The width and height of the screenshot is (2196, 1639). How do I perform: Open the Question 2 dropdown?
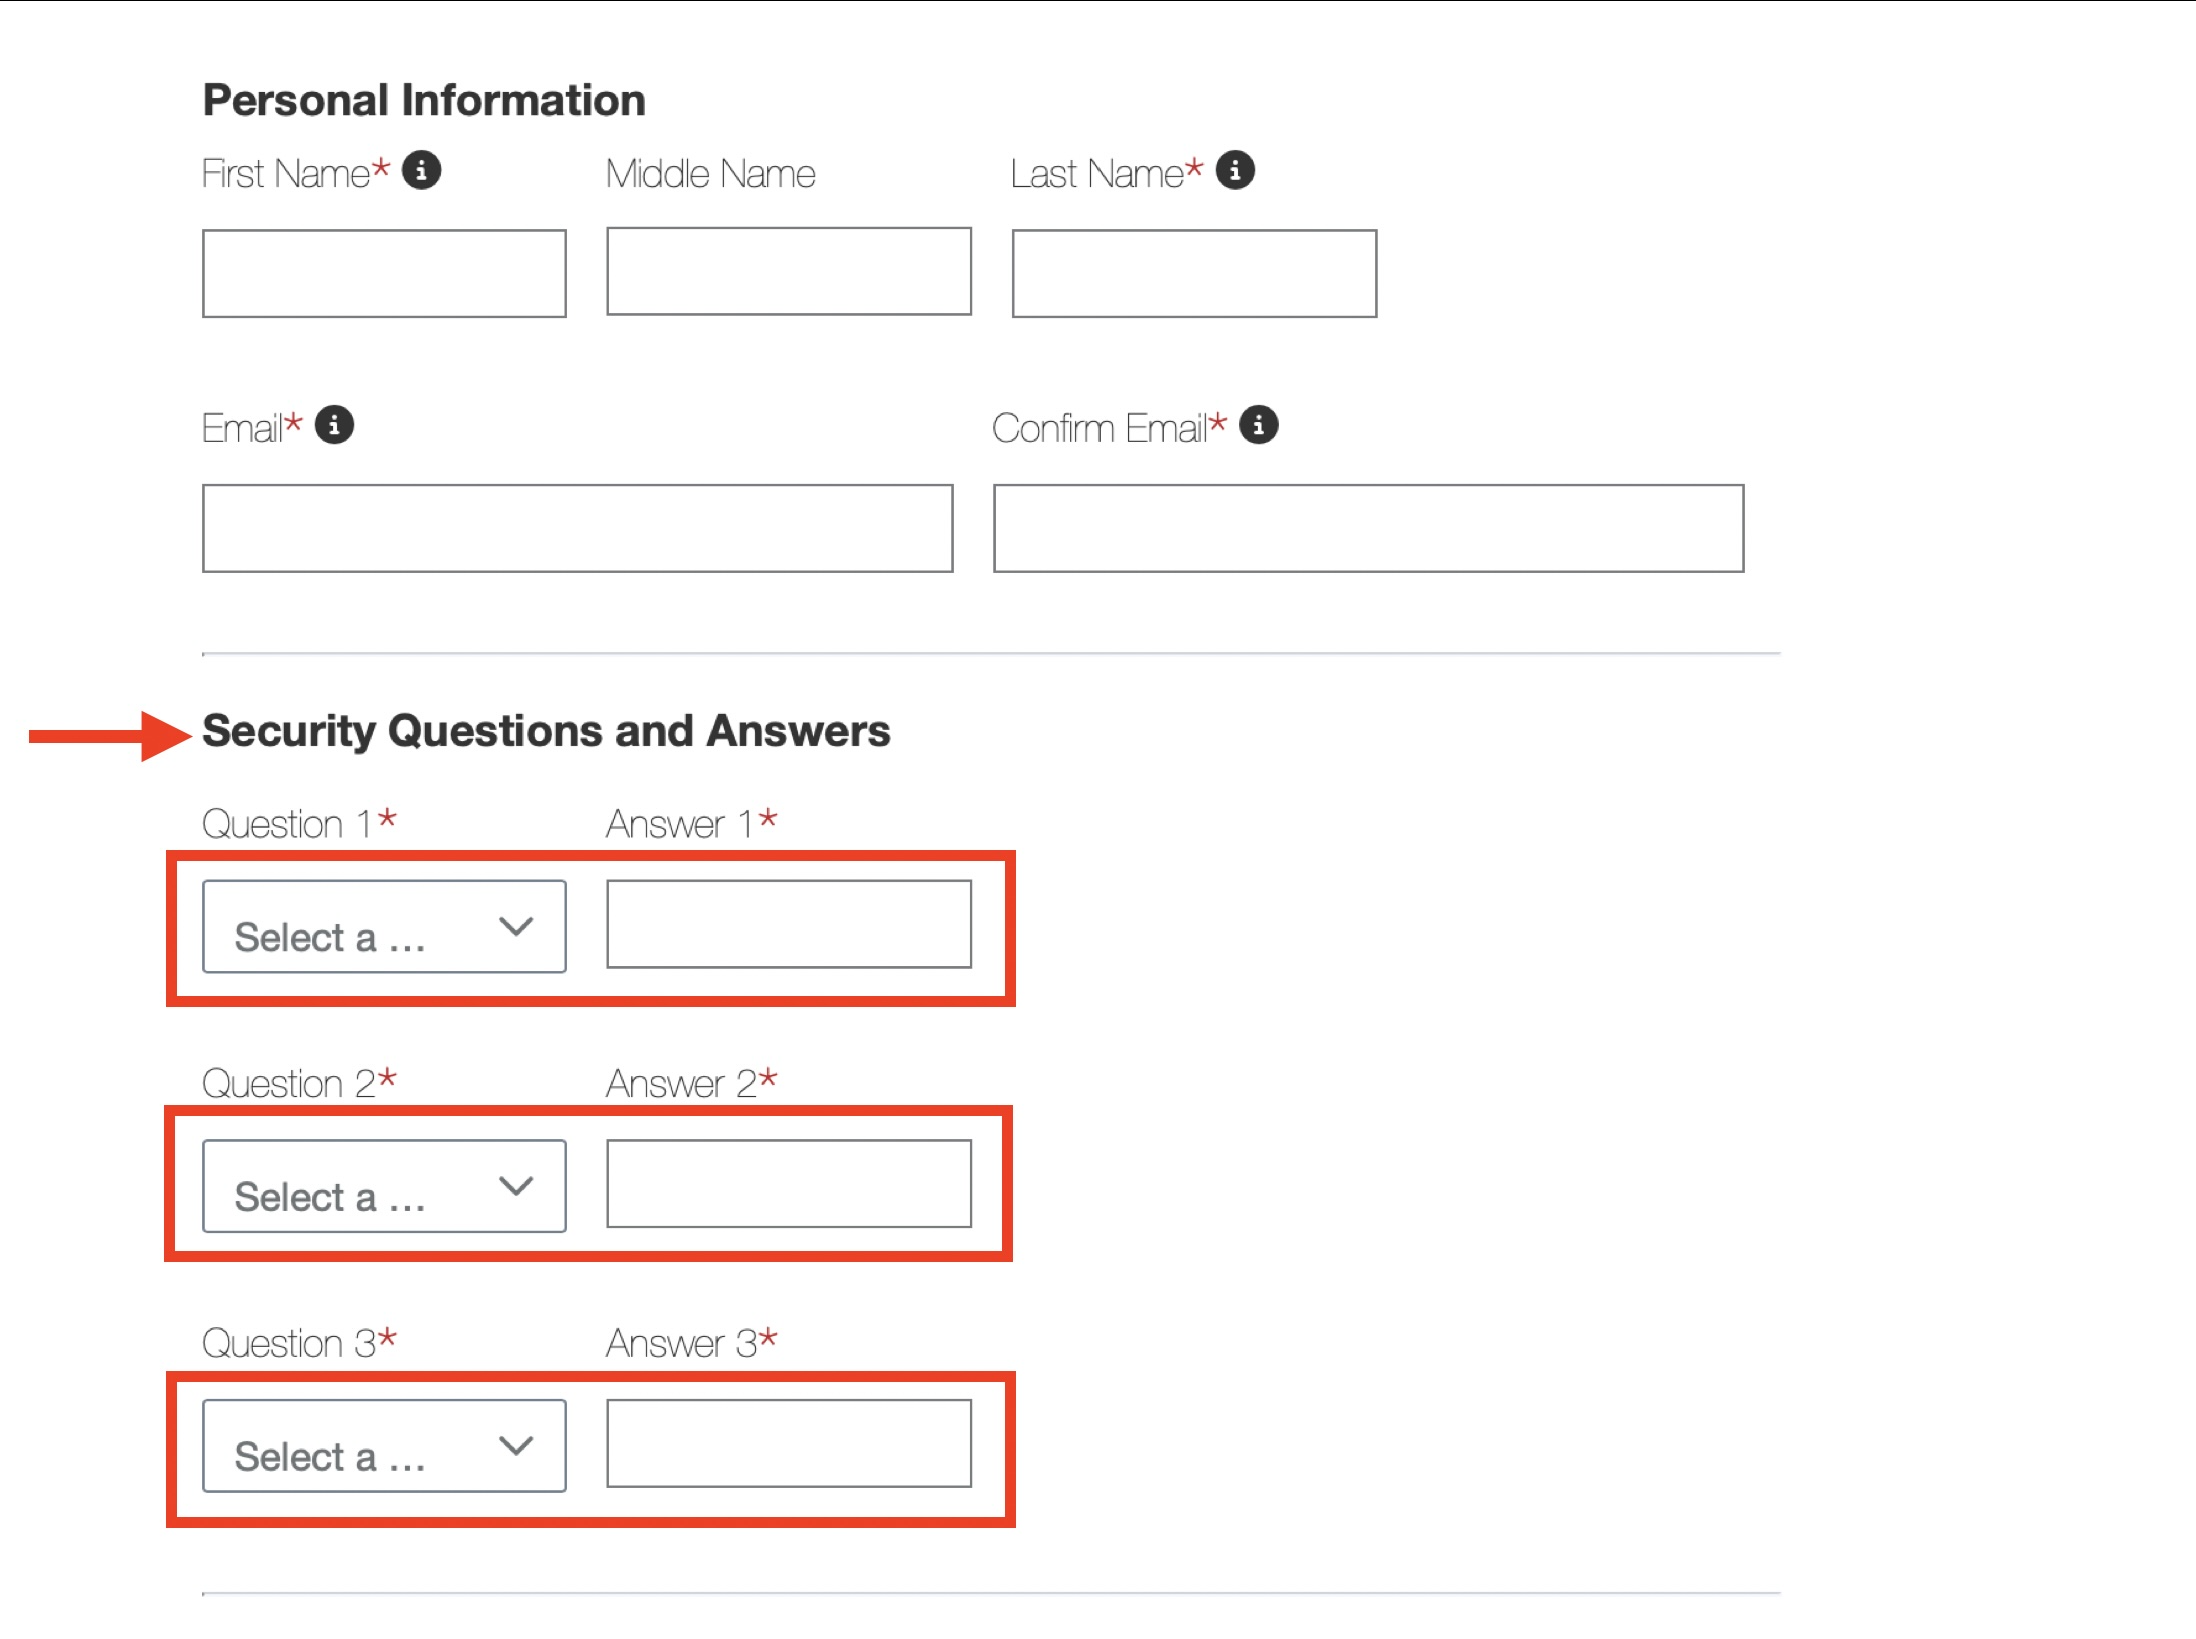(x=383, y=1186)
